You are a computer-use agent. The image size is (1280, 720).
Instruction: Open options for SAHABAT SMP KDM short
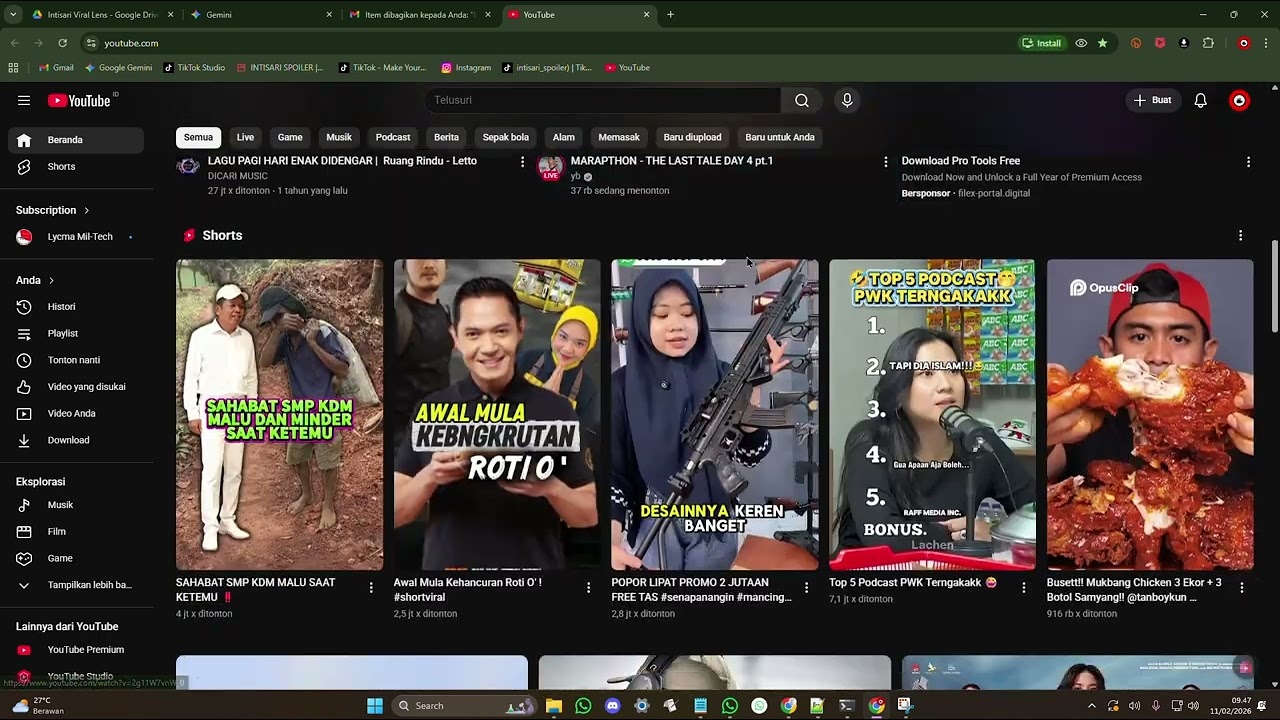[x=371, y=588]
